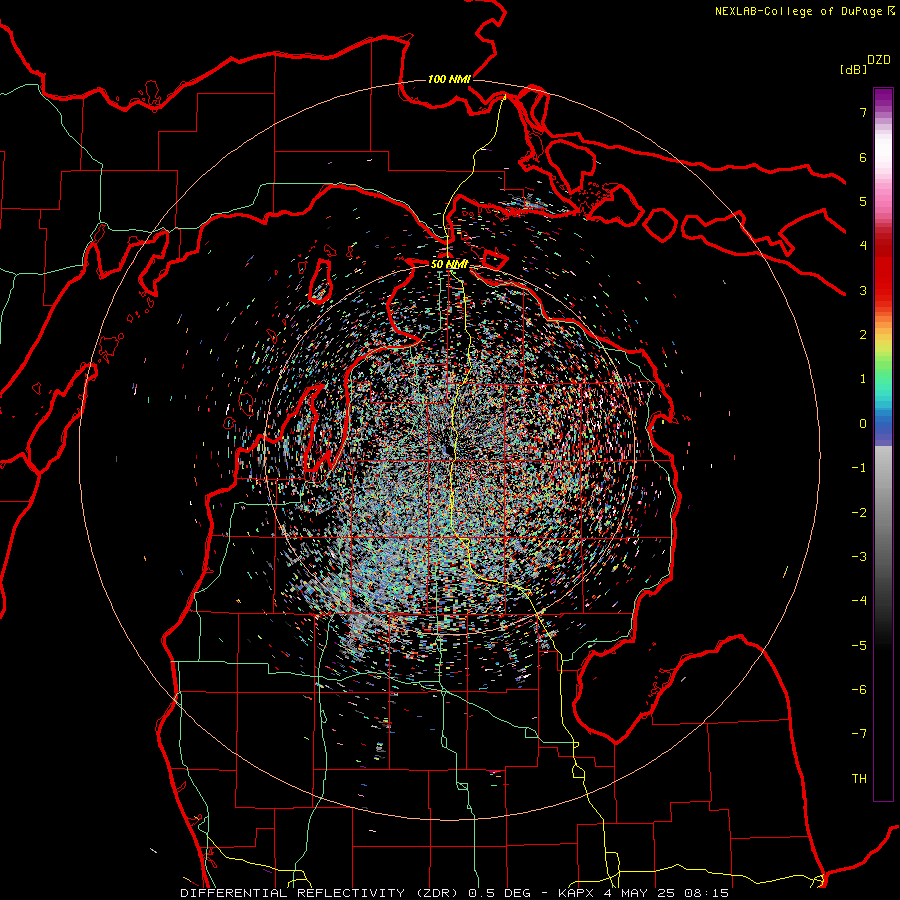This screenshot has height=900, width=900.
Task: Click the 50 NMI range ring label
Action: [x=449, y=264]
